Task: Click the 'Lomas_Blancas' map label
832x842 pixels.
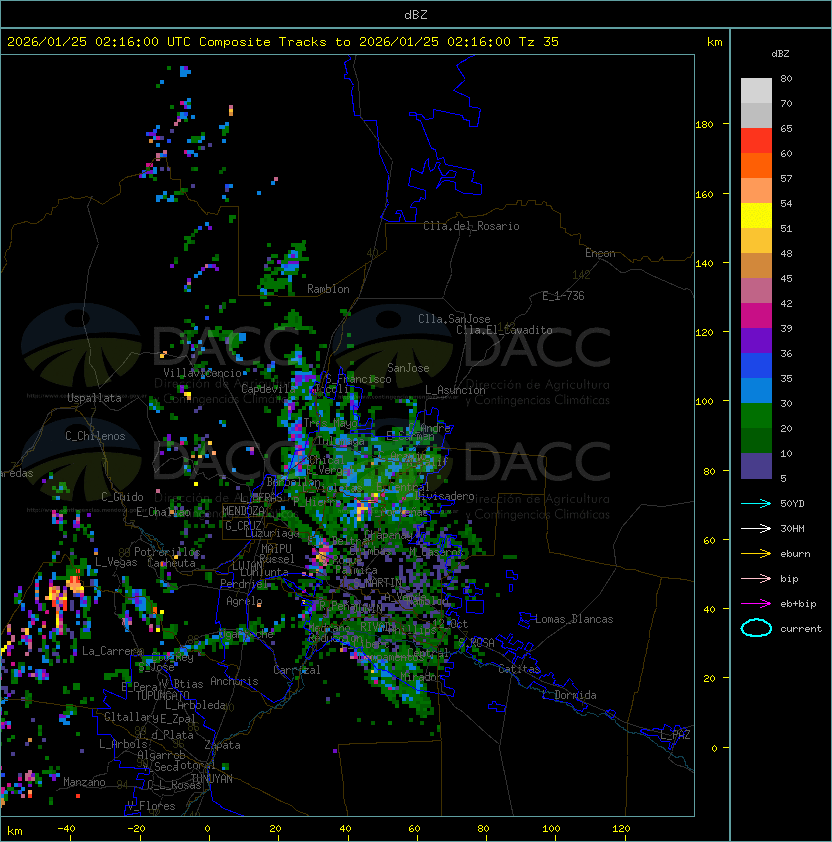Action: tap(574, 619)
